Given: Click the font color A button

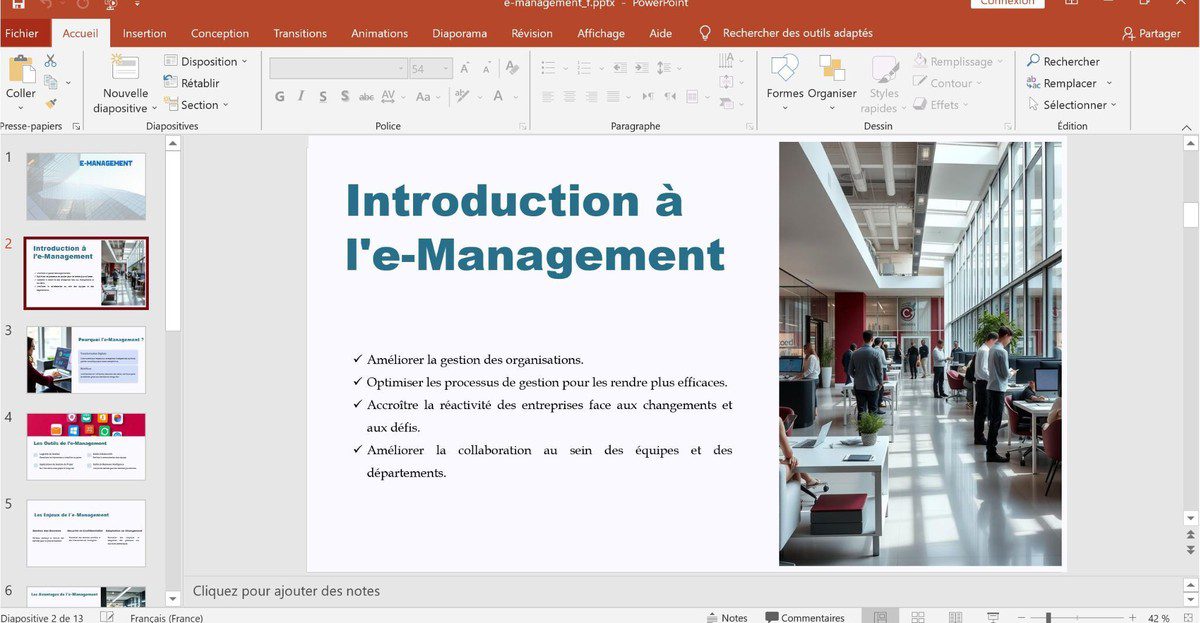Looking at the screenshot, I should [x=497, y=97].
